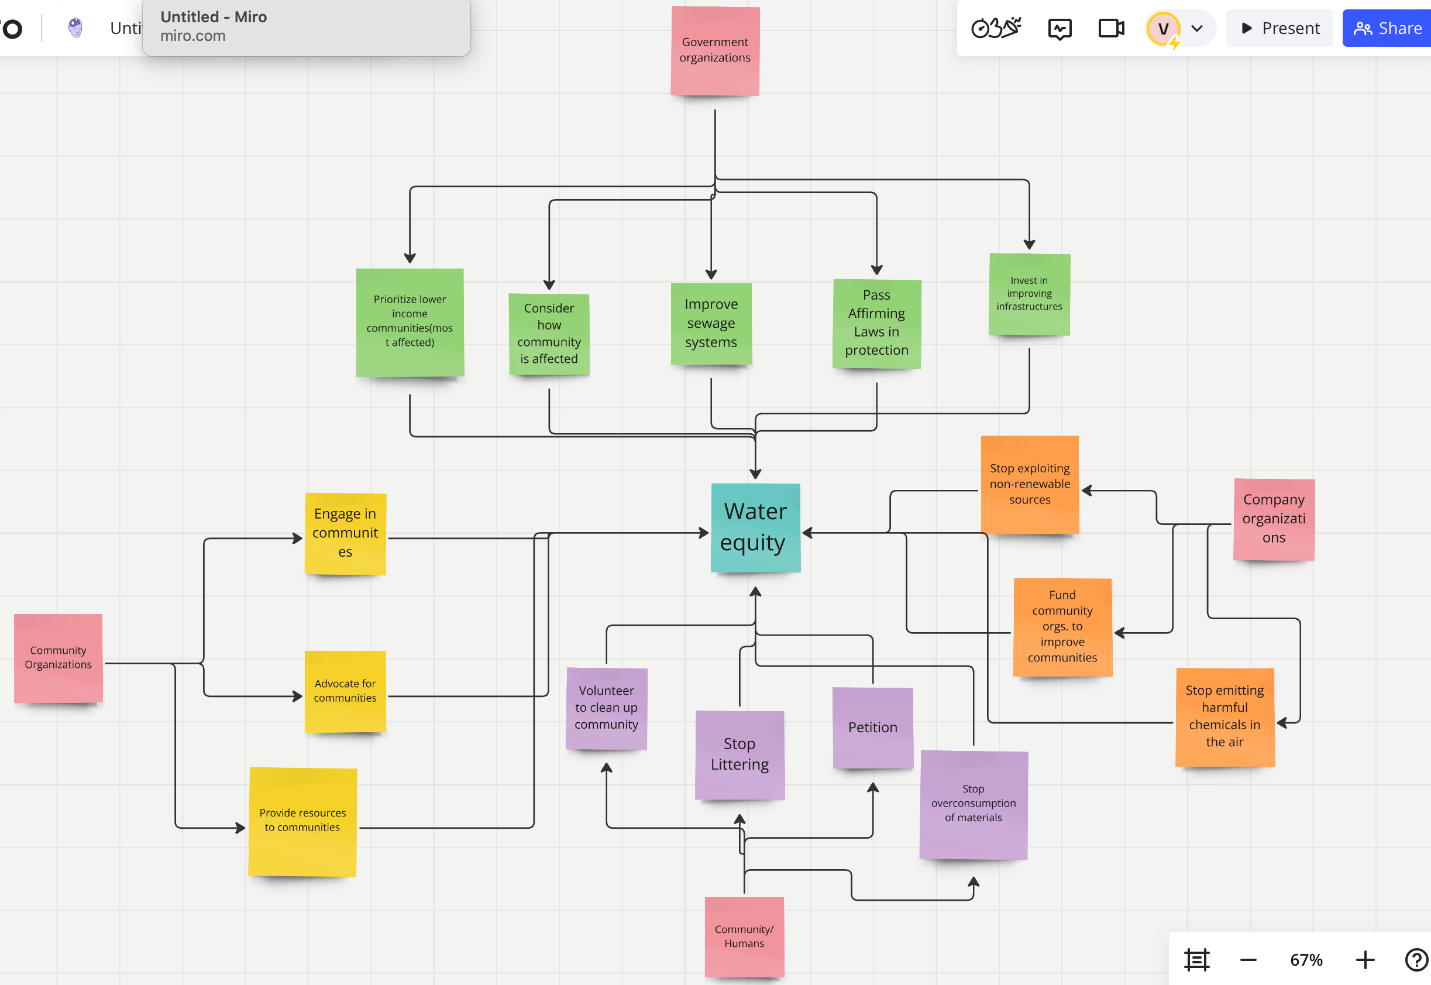Select the yellow Engage in communities note
The width and height of the screenshot is (1431, 985).
coord(345,533)
